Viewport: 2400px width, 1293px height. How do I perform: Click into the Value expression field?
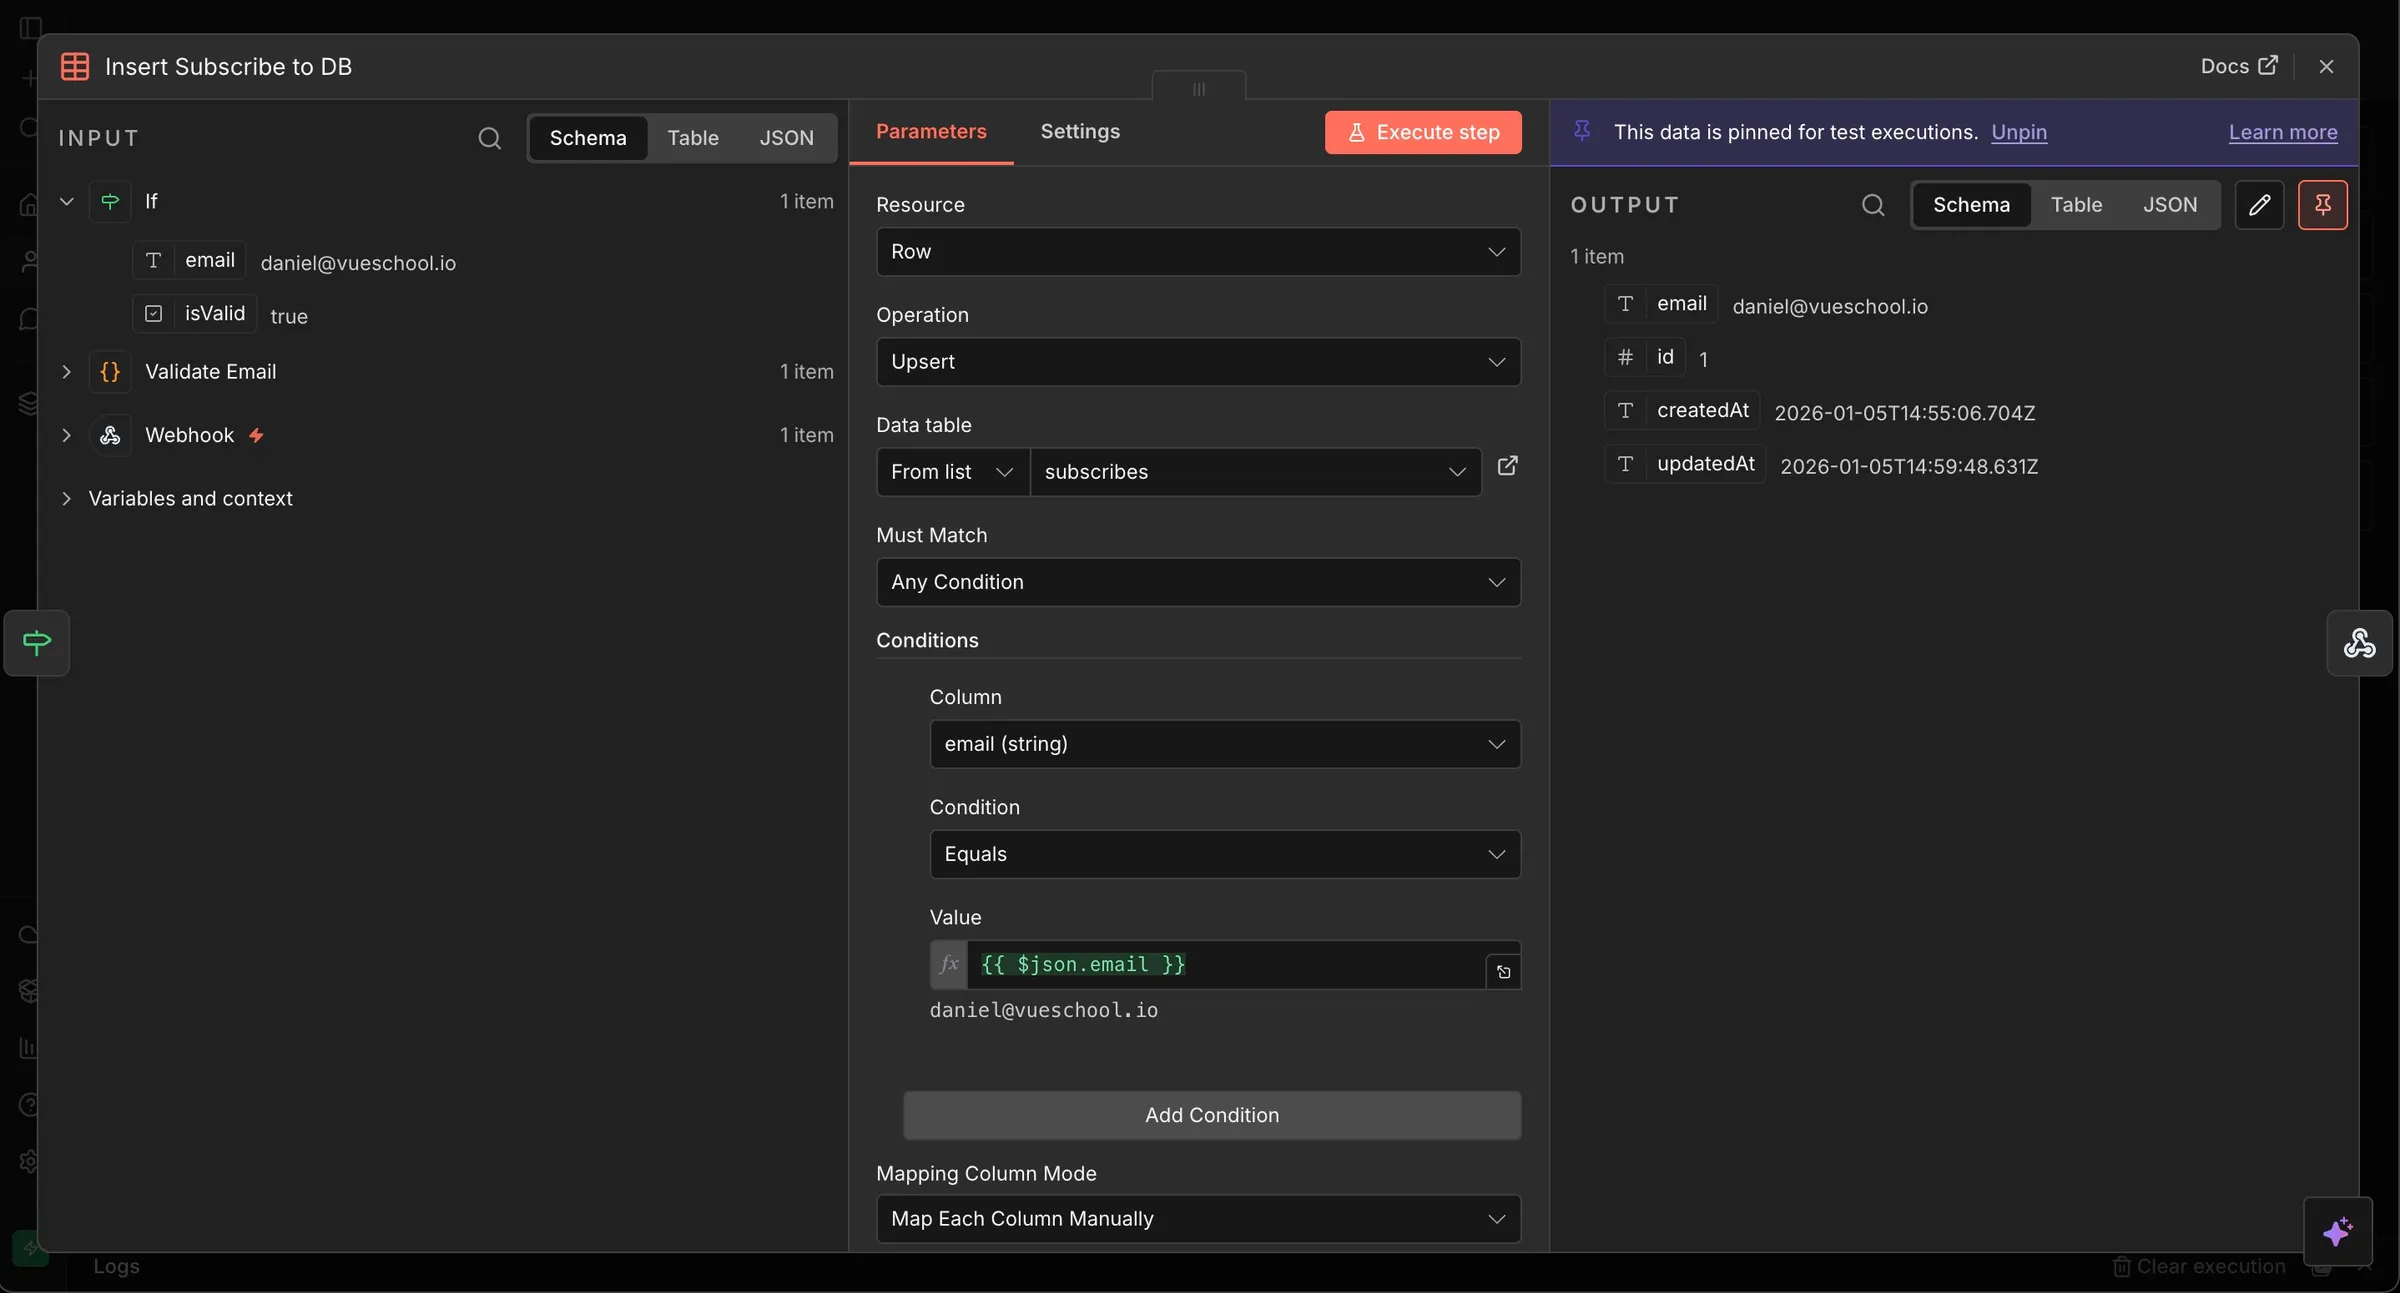pyautogui.click(x=1226, y=965)
